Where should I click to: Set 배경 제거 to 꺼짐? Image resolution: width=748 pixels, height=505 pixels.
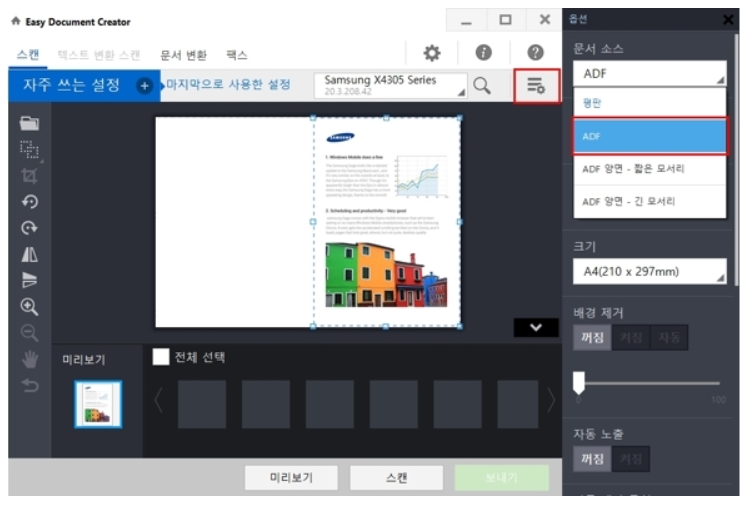click(x=592, y=338)
